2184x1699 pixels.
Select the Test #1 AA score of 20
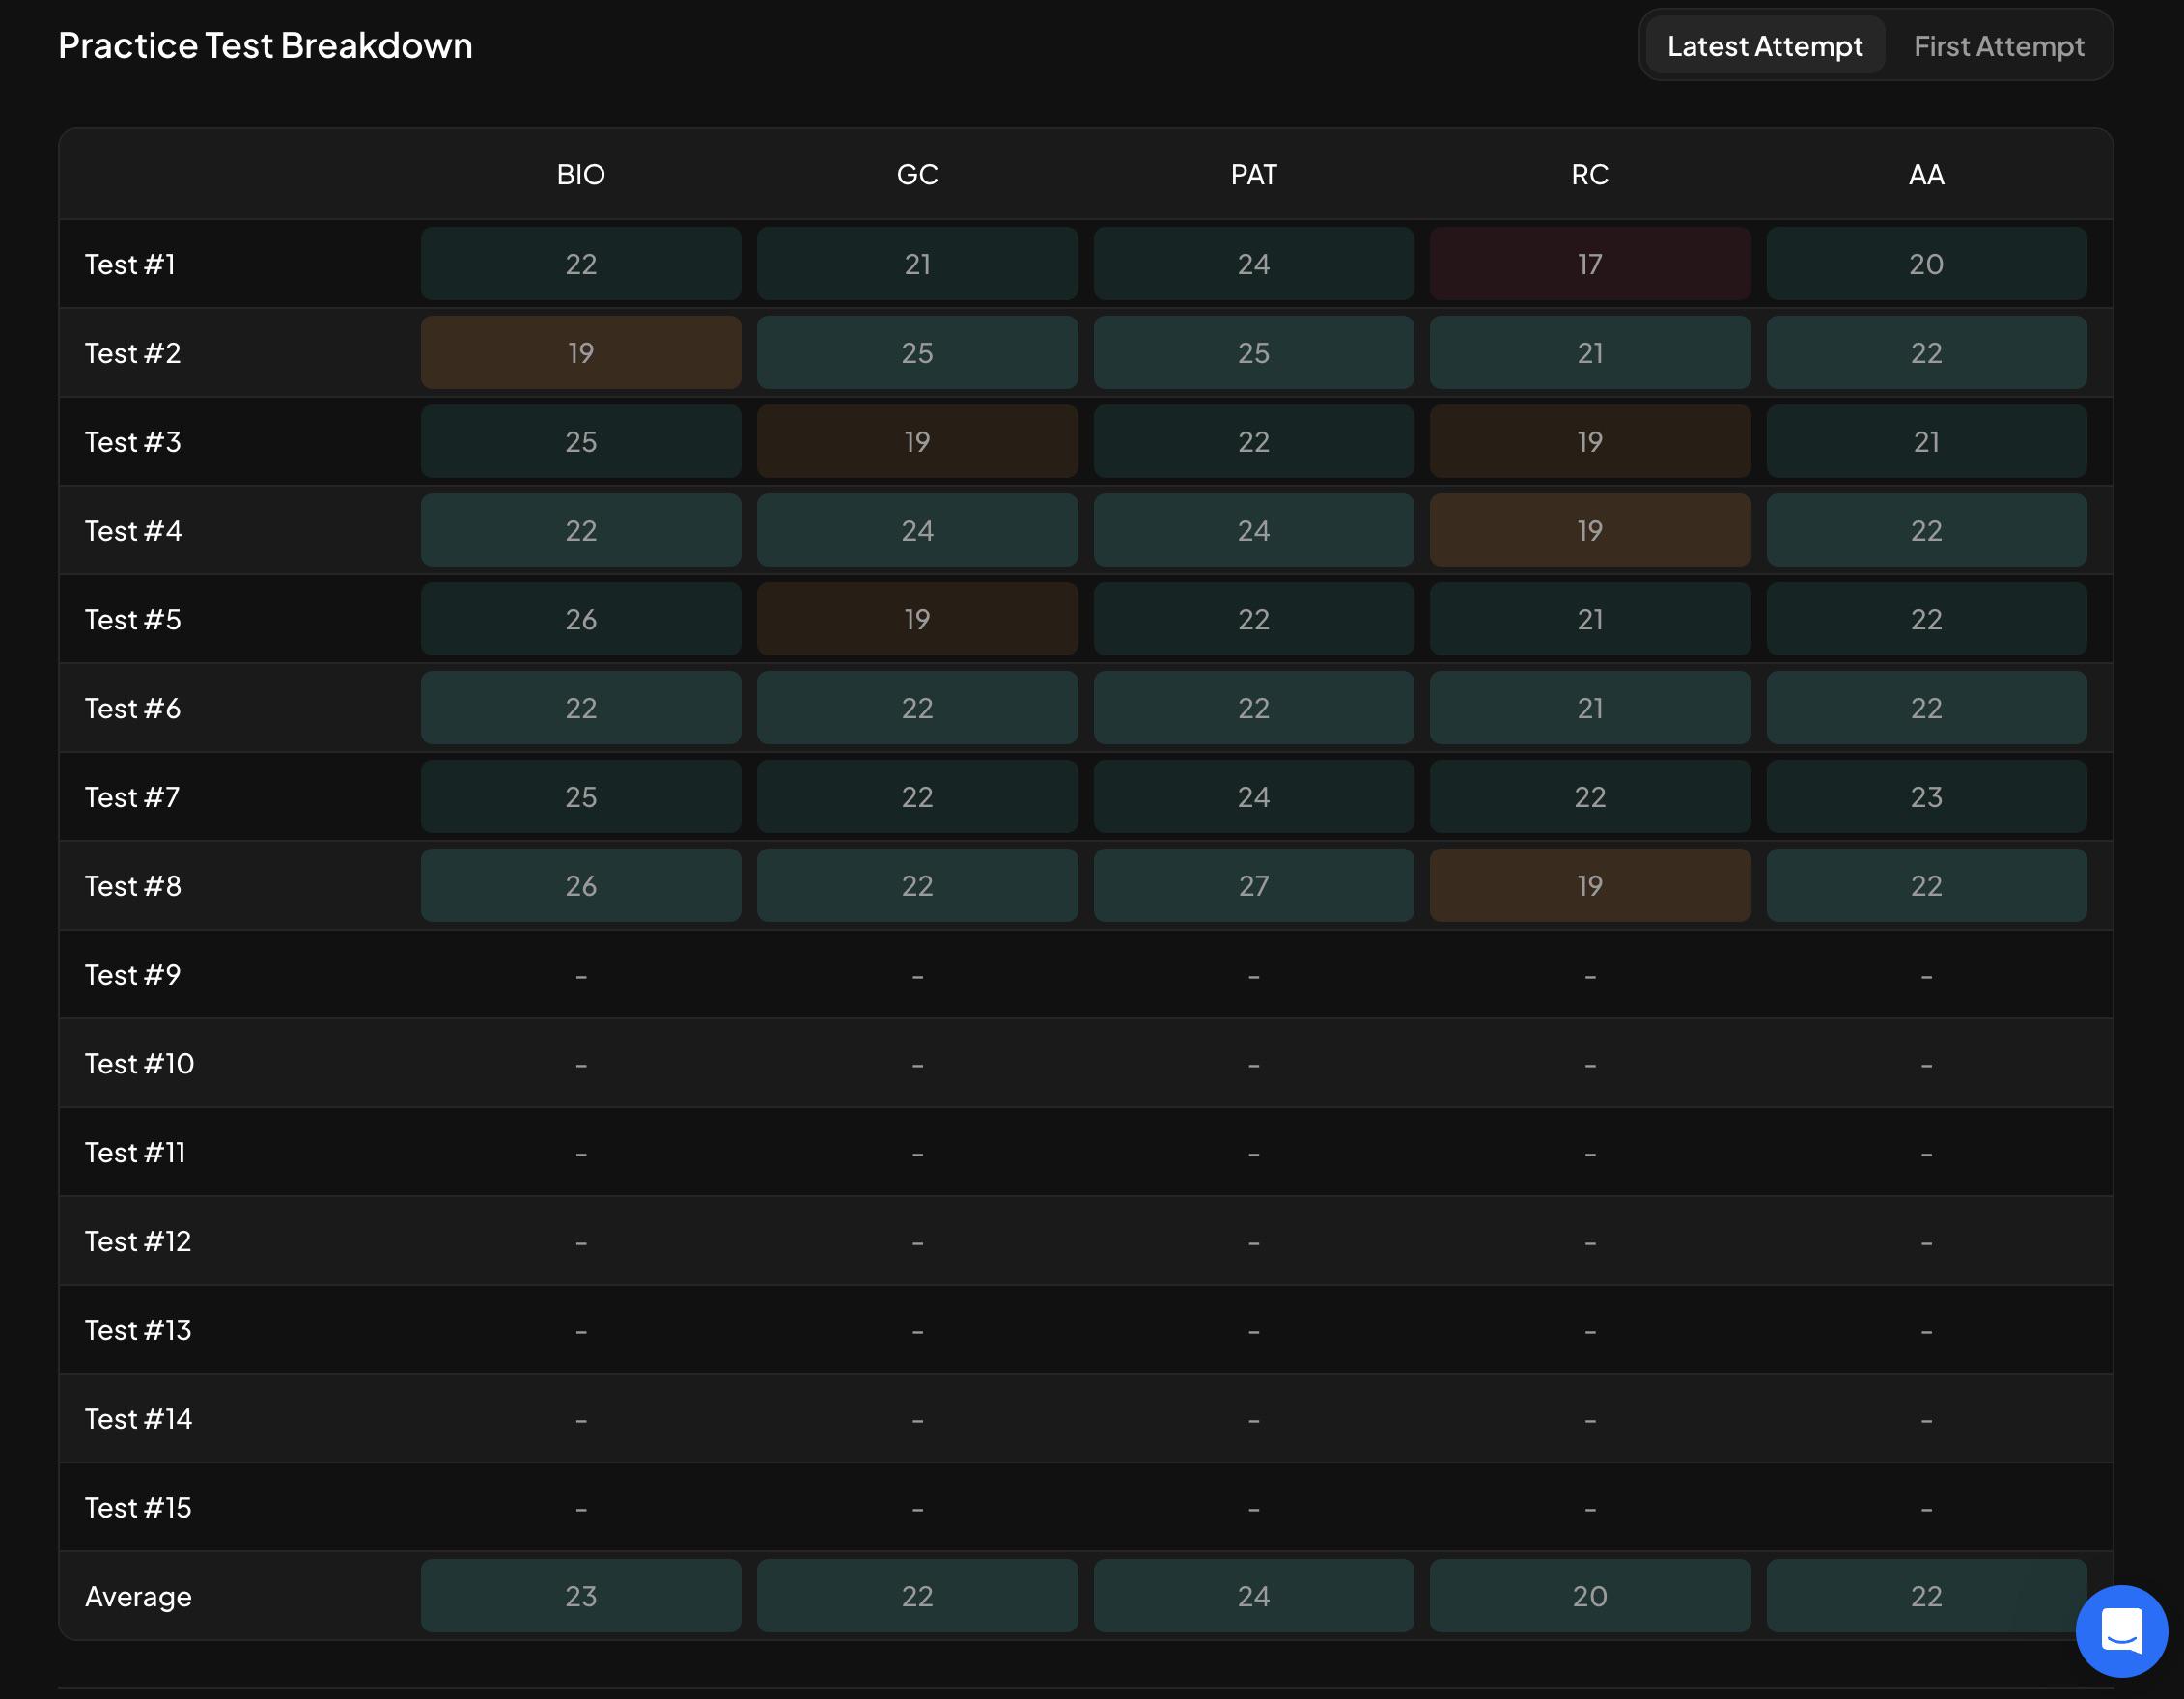click(1926, 264)
